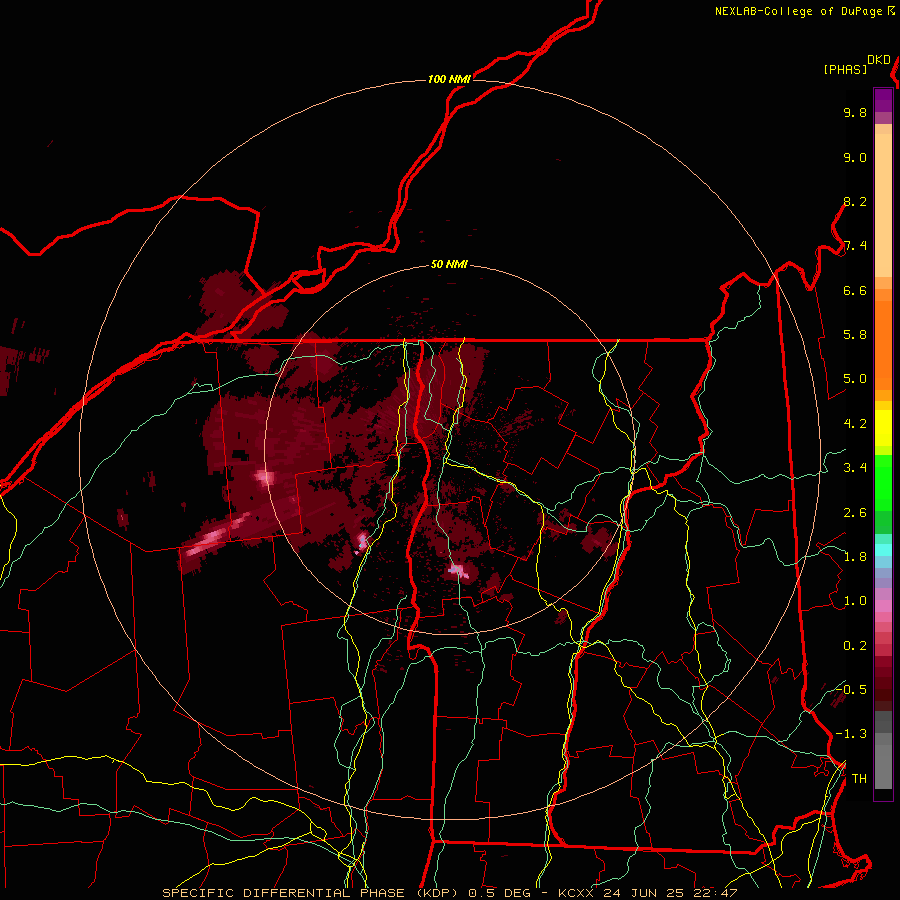Click the 0.2 scale value

855,646
